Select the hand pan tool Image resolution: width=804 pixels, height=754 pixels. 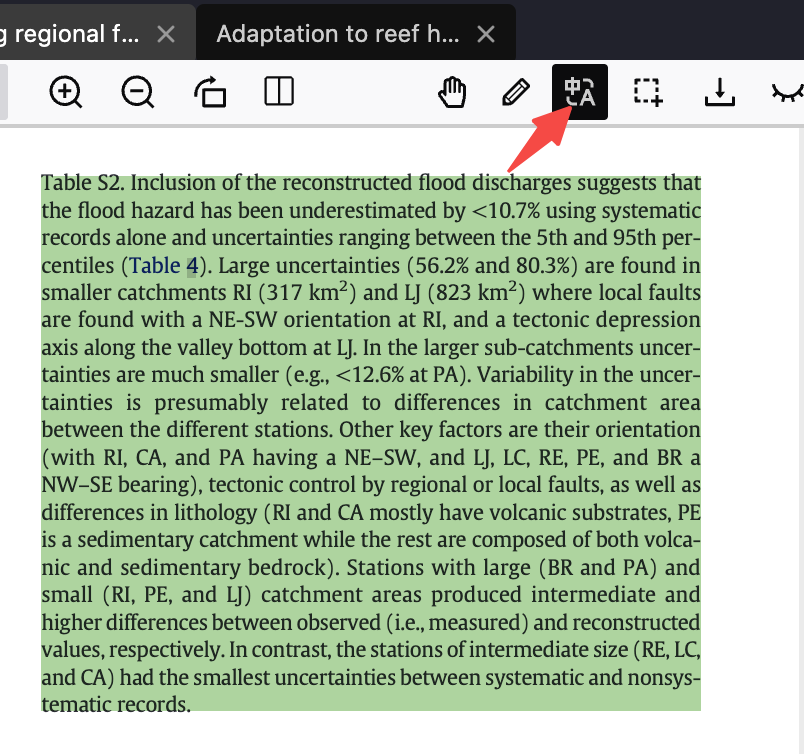click(x=452, y=92)
